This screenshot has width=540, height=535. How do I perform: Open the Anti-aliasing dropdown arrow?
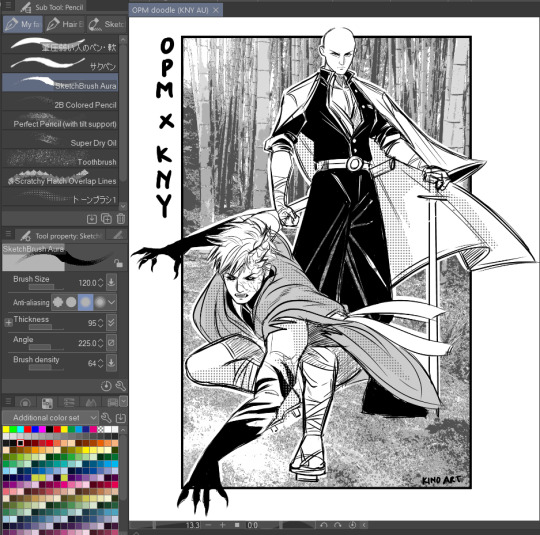click(x=112, y=302)
